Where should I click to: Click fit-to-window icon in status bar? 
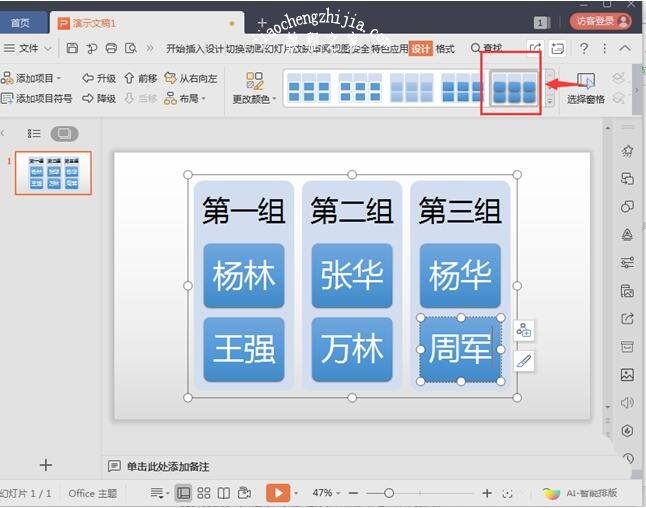click(508, 493)
